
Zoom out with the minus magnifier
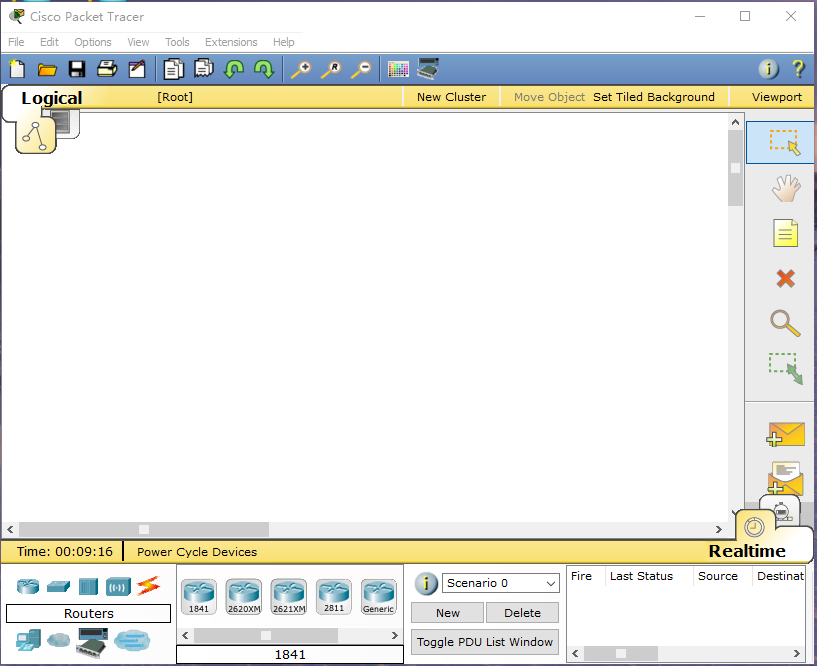(x=361, y=69)
